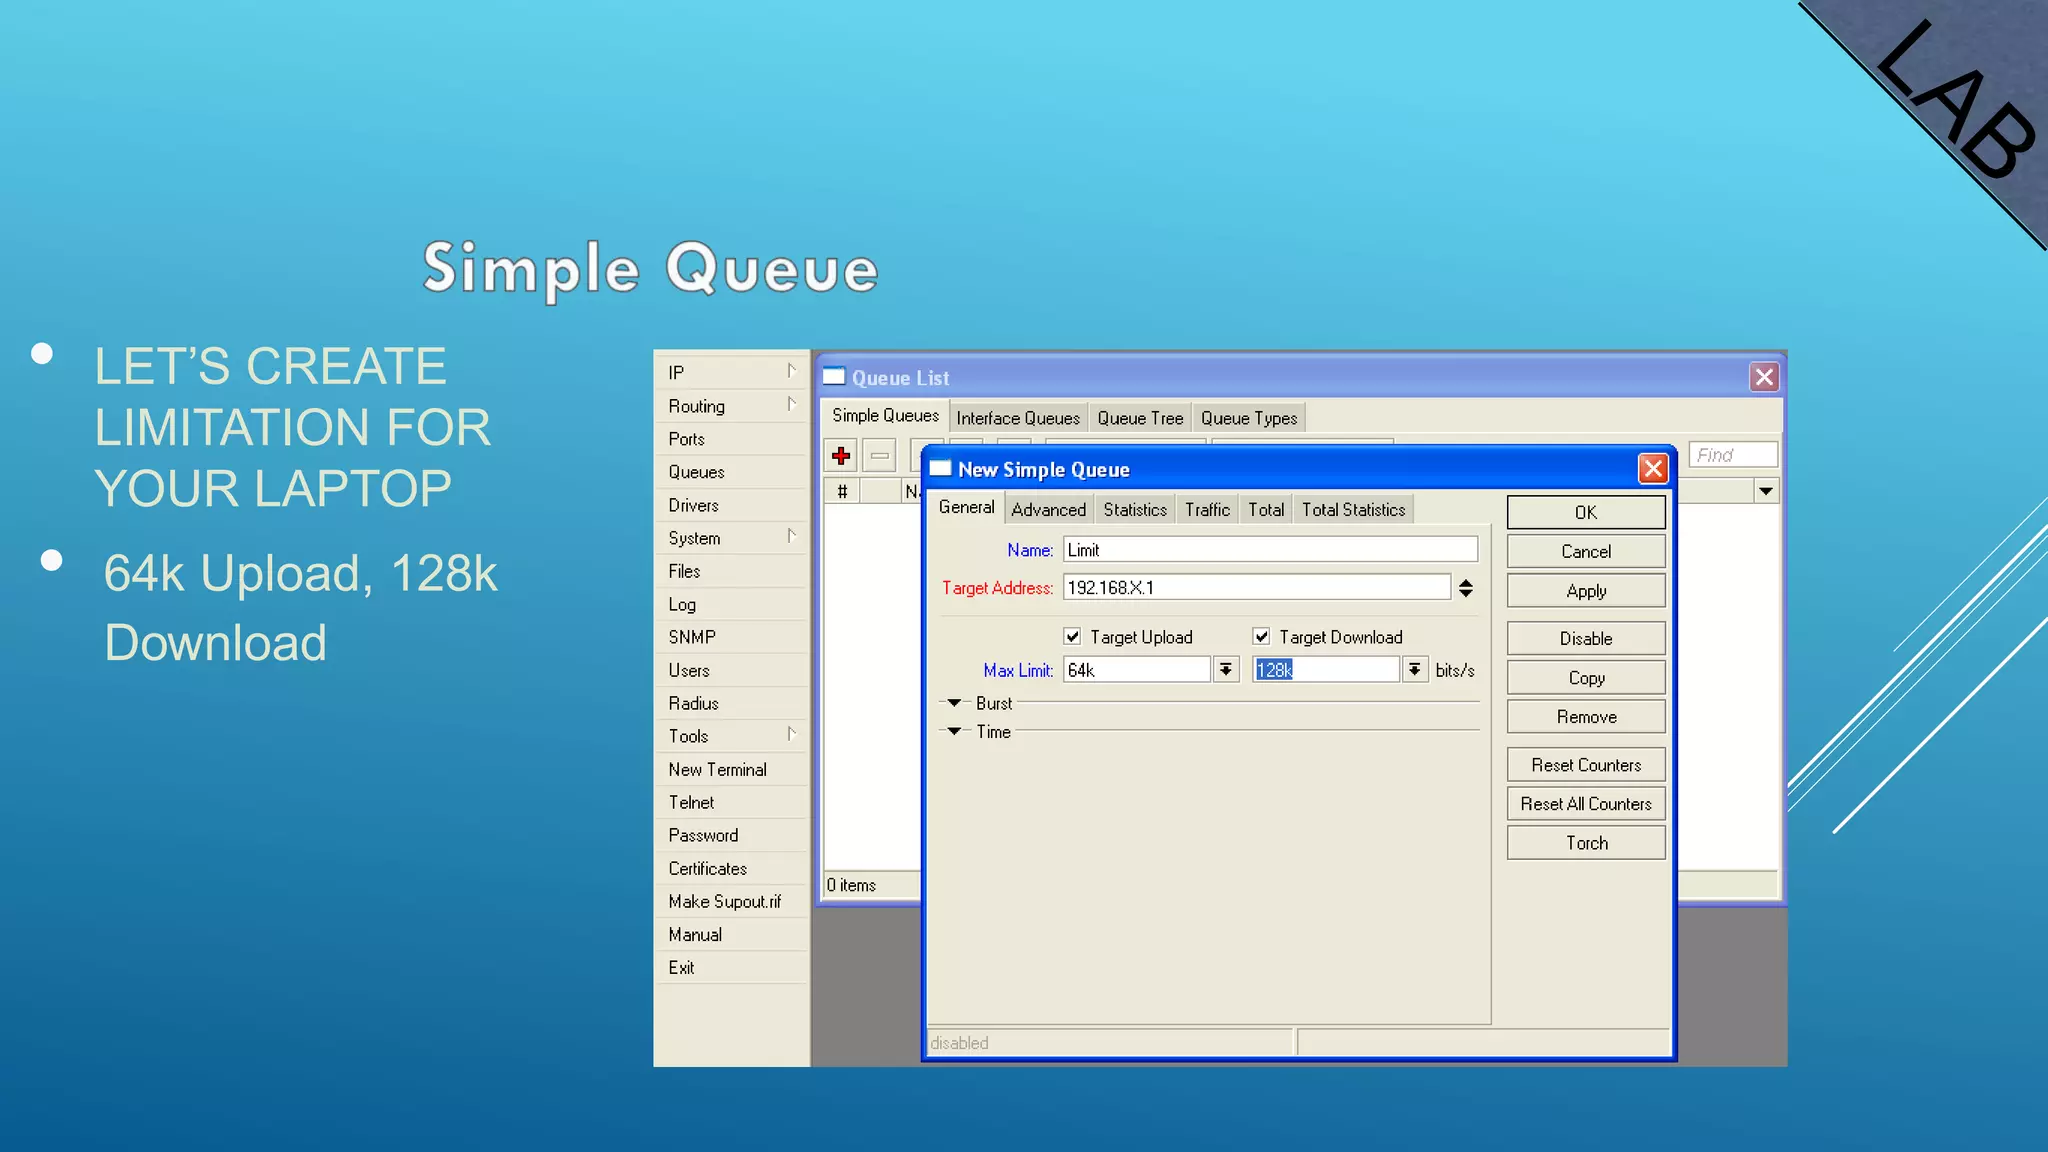The image size is (2048, 1152).
Task: Click the Name input field
Action: (x=1270, y=550)
